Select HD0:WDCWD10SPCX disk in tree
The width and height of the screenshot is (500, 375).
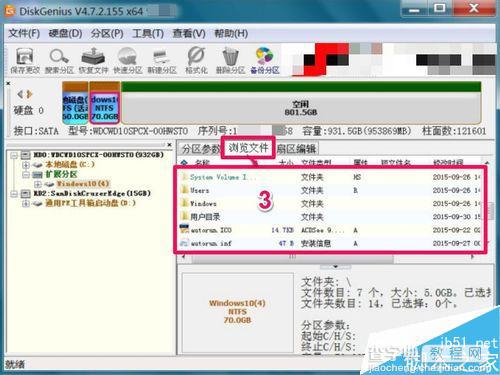tap(99, 155)
